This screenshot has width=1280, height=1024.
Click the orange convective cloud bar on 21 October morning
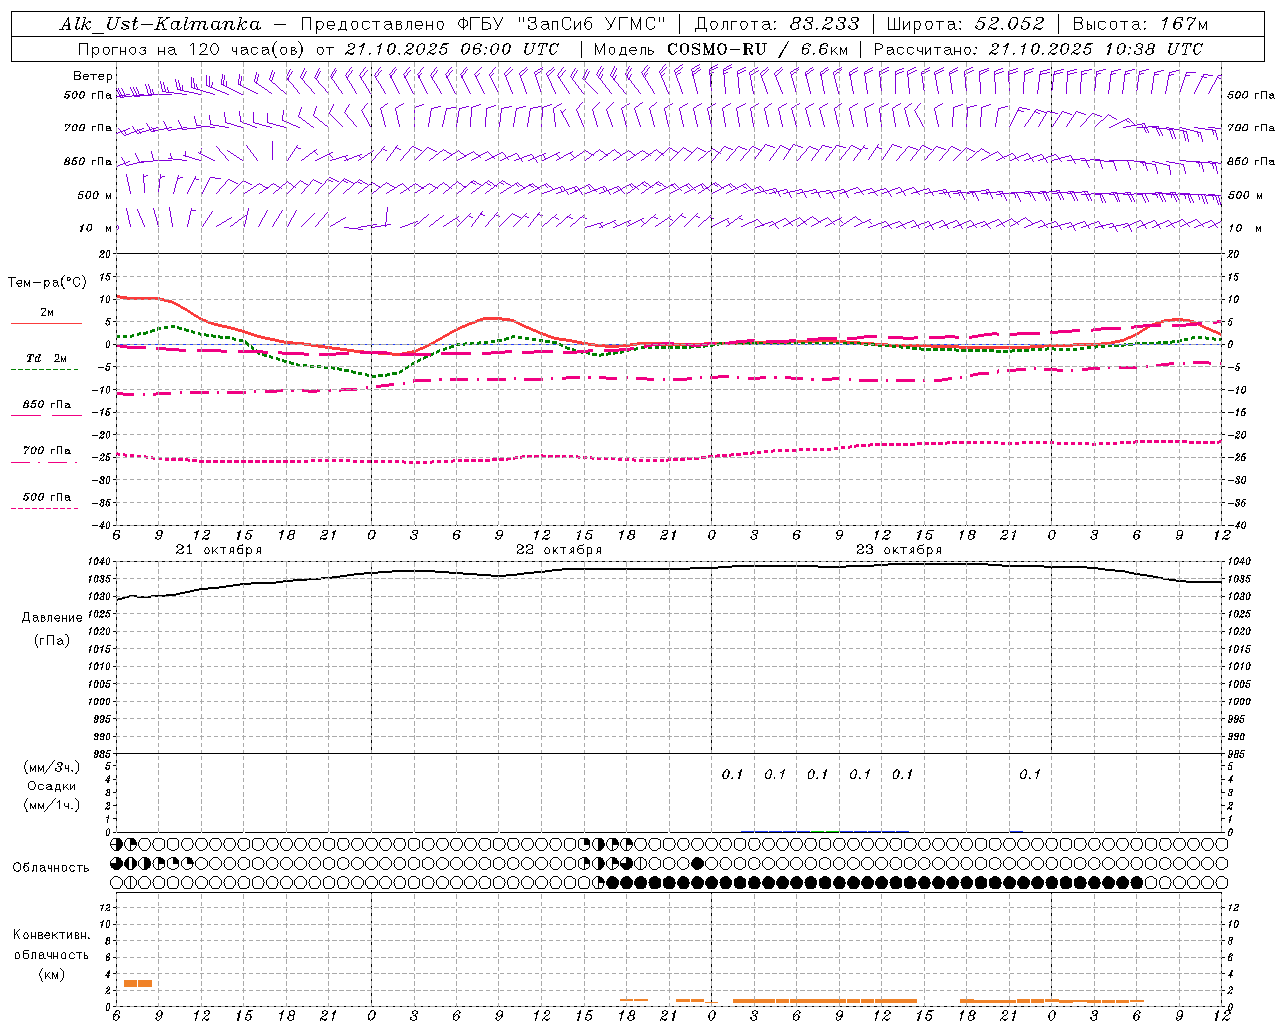(x=138, y=984)
